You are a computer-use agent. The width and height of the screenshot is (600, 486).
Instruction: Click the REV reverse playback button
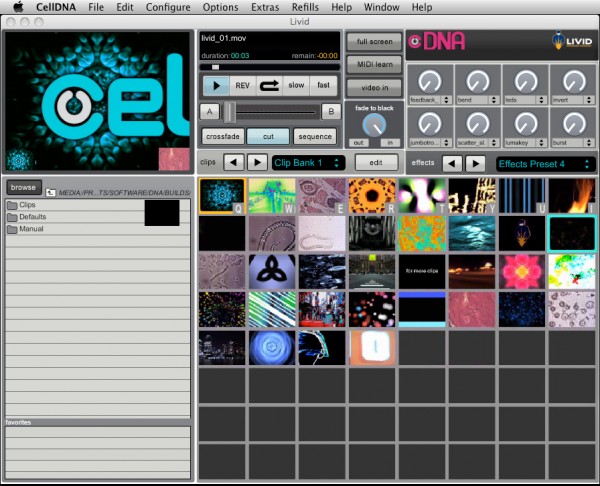(x=243, y=85)
